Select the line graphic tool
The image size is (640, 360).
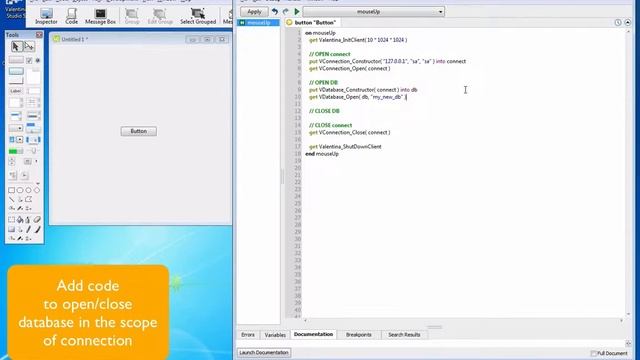coord(11,200)
